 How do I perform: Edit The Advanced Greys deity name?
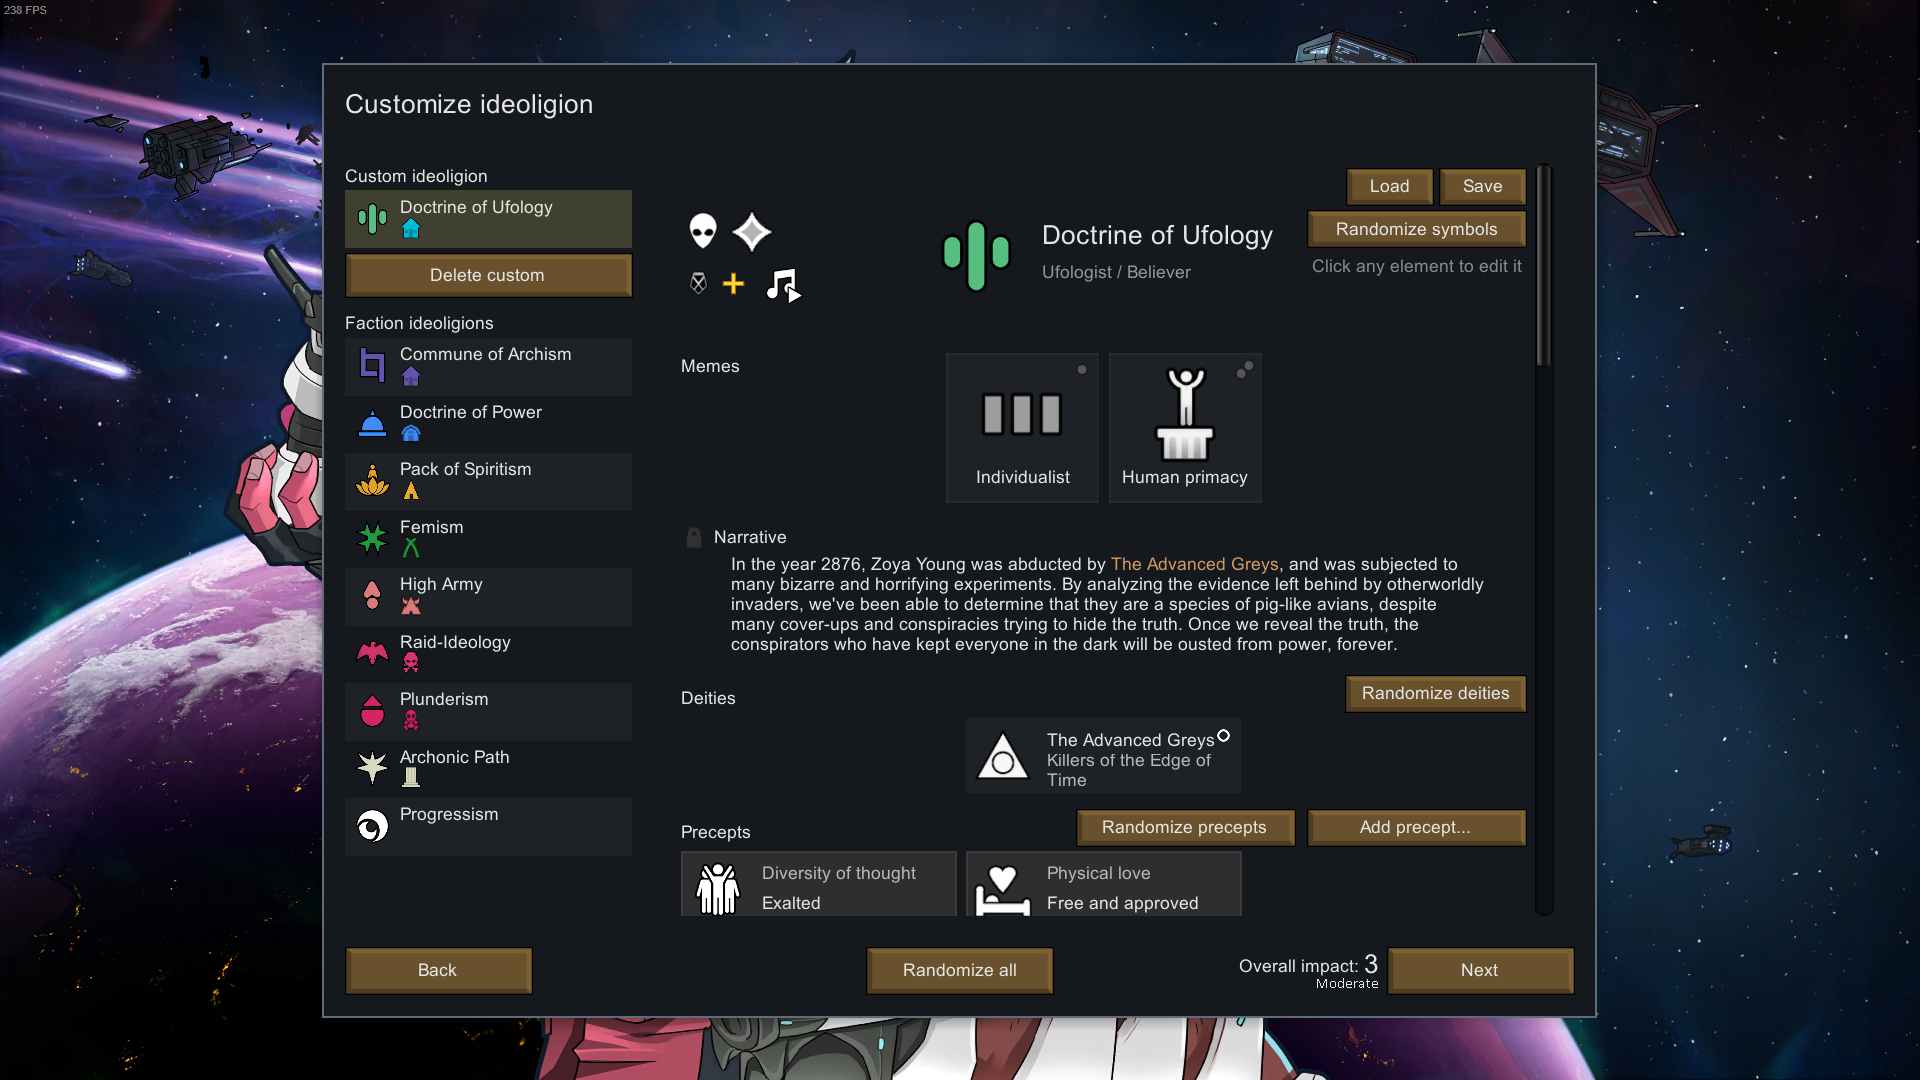pyautogui.click(x=1130, y=740)
